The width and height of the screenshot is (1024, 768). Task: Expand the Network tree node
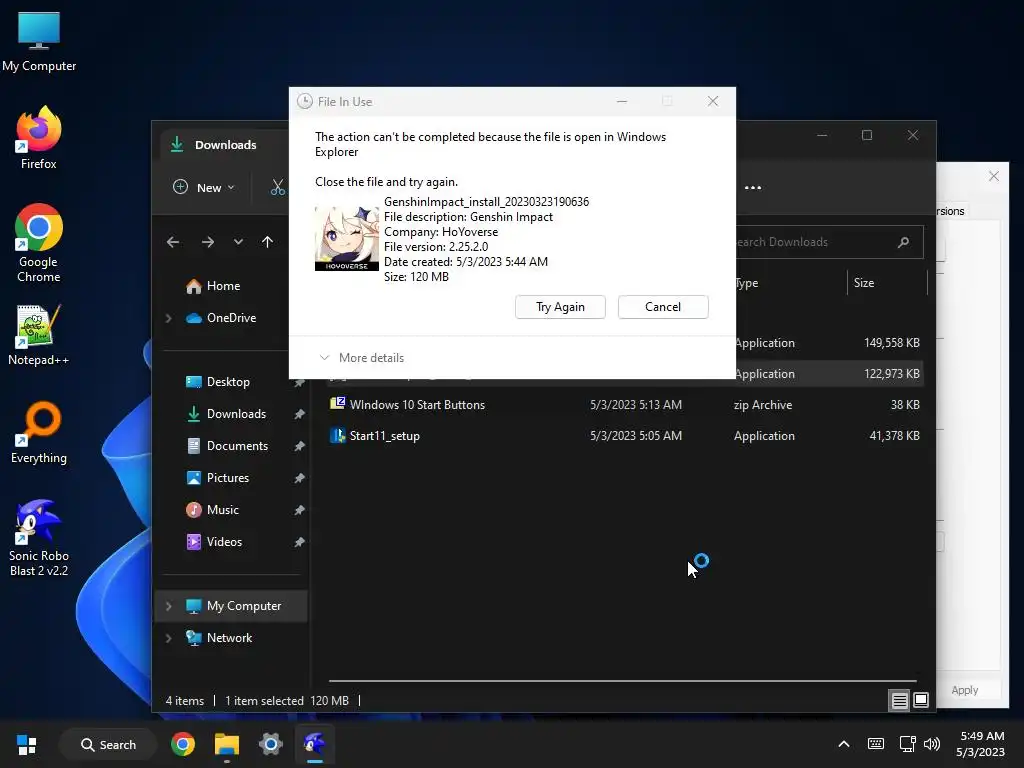click(168, 638)
